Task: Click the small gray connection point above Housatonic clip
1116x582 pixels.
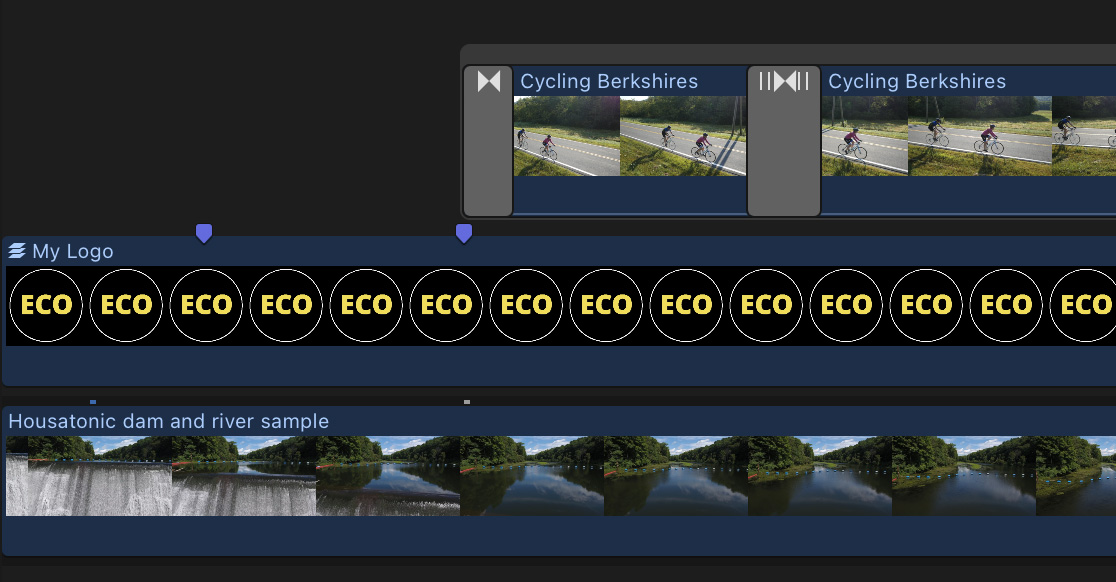Action: (x=467, y=402)
